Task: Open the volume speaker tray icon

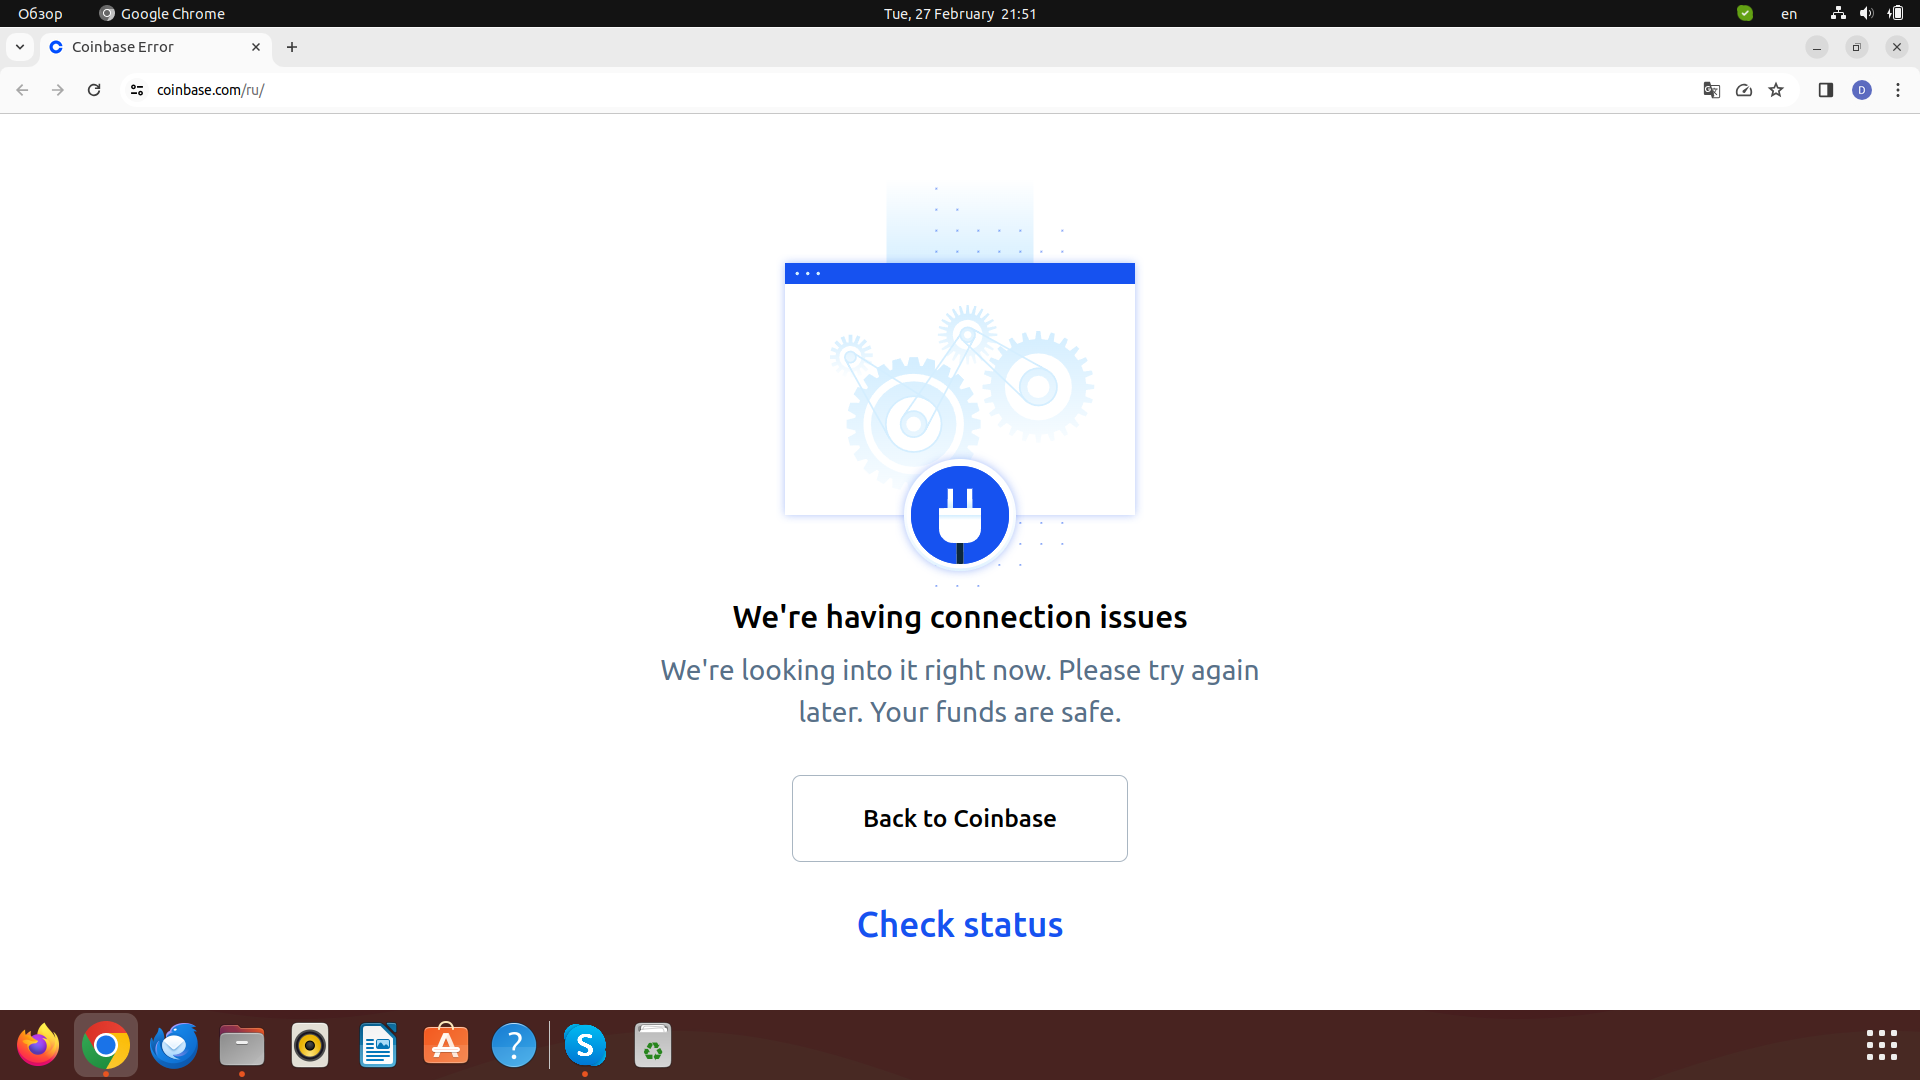Action: [1866, 13]
